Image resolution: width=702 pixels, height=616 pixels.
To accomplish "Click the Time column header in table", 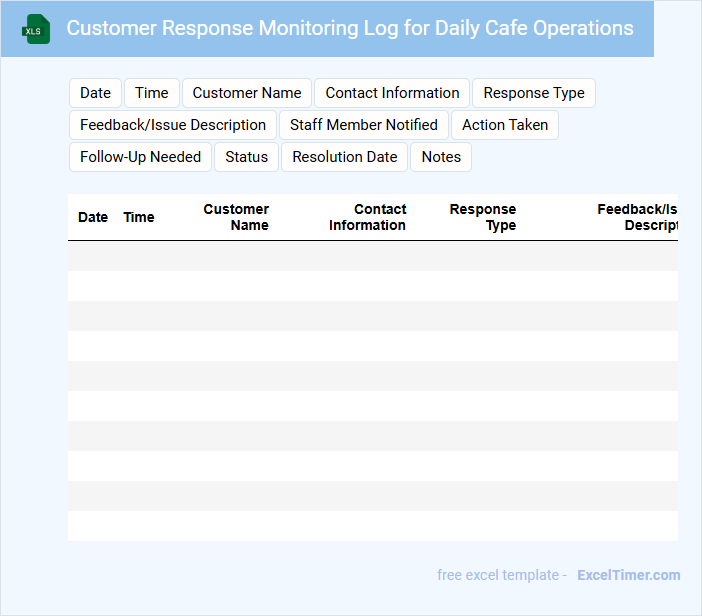I will [x=139, y=217].
